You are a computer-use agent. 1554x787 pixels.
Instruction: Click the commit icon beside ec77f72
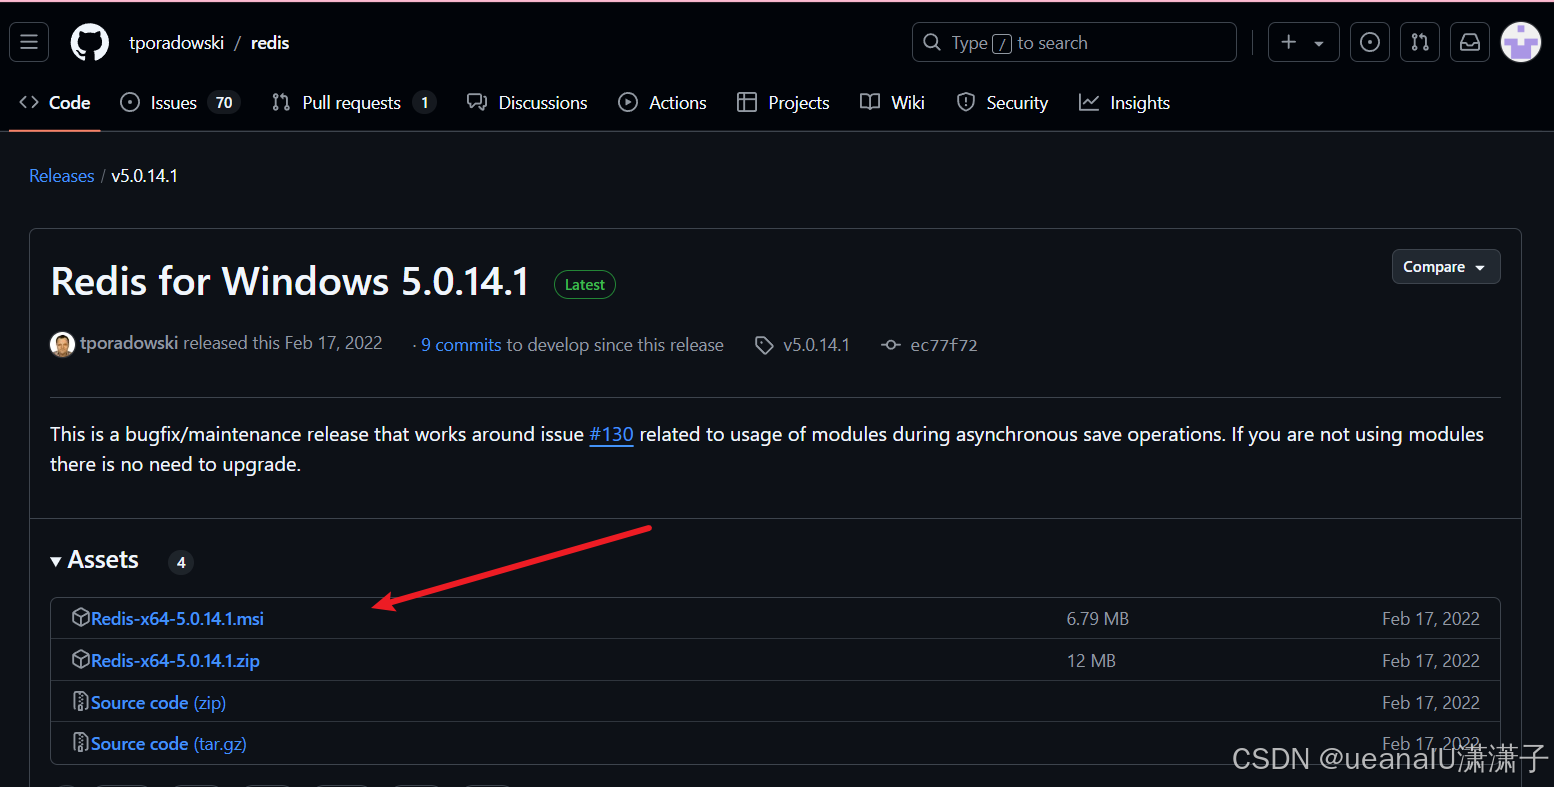coord(890,345)
